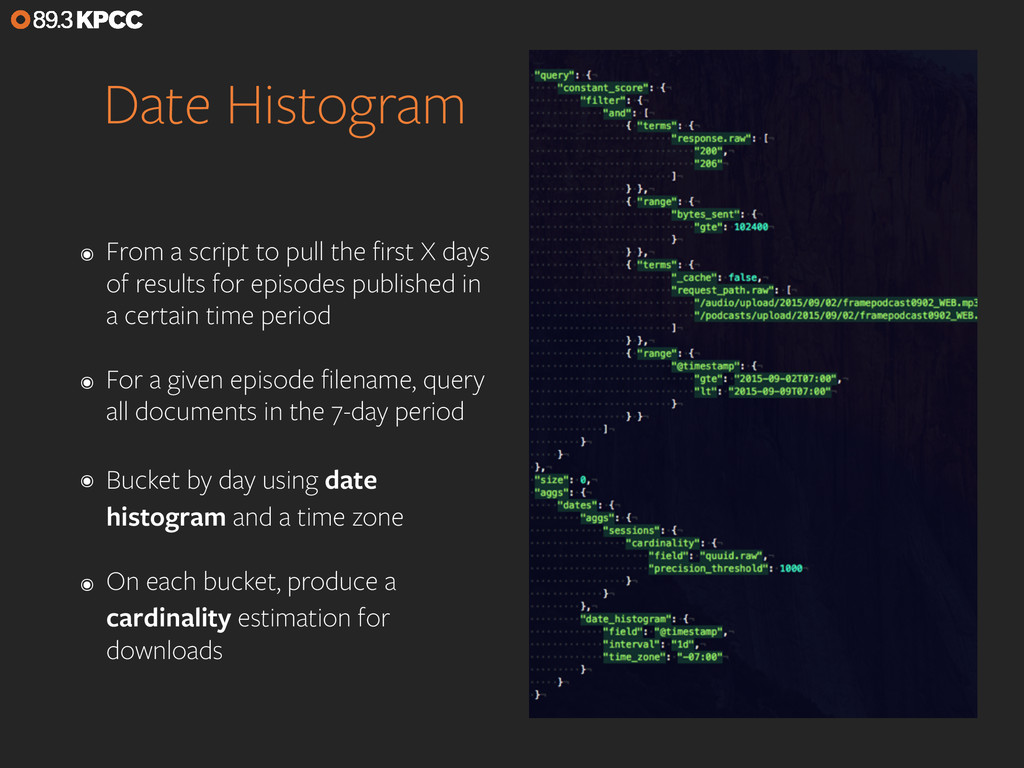Click the "request_path.raw" key

723,290
